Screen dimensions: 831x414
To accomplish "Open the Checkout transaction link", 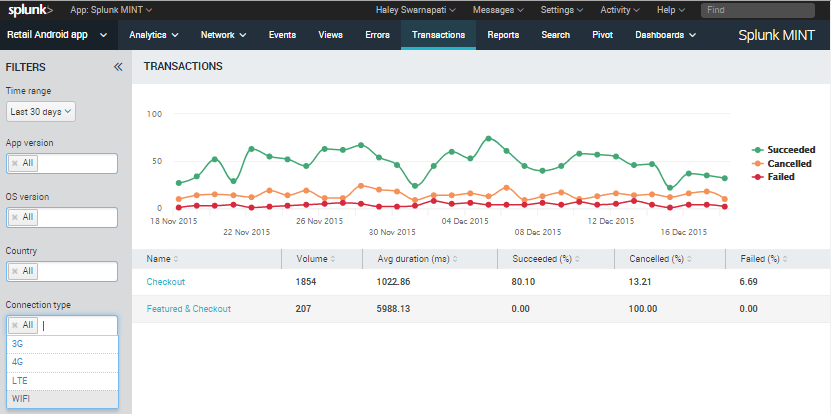I will coord(166,282).
